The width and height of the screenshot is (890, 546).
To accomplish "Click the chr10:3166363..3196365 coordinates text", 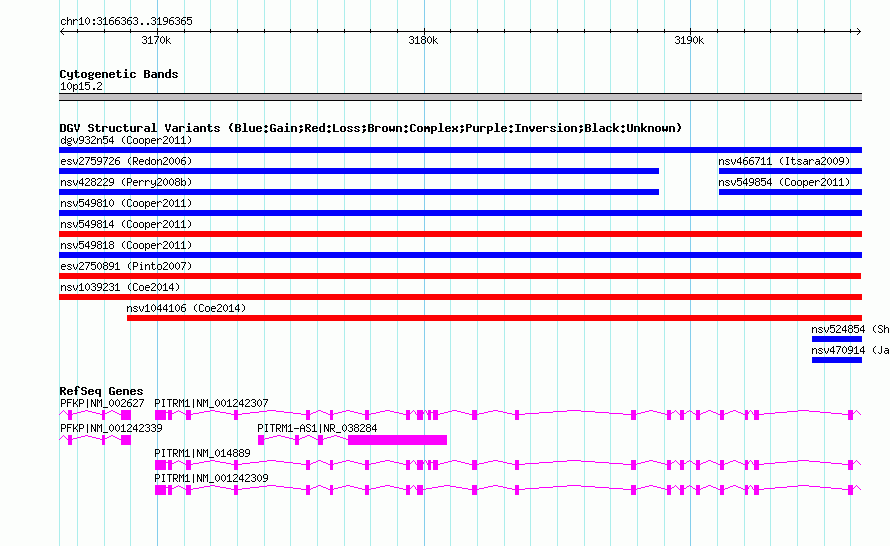I will tap(126, 21).
